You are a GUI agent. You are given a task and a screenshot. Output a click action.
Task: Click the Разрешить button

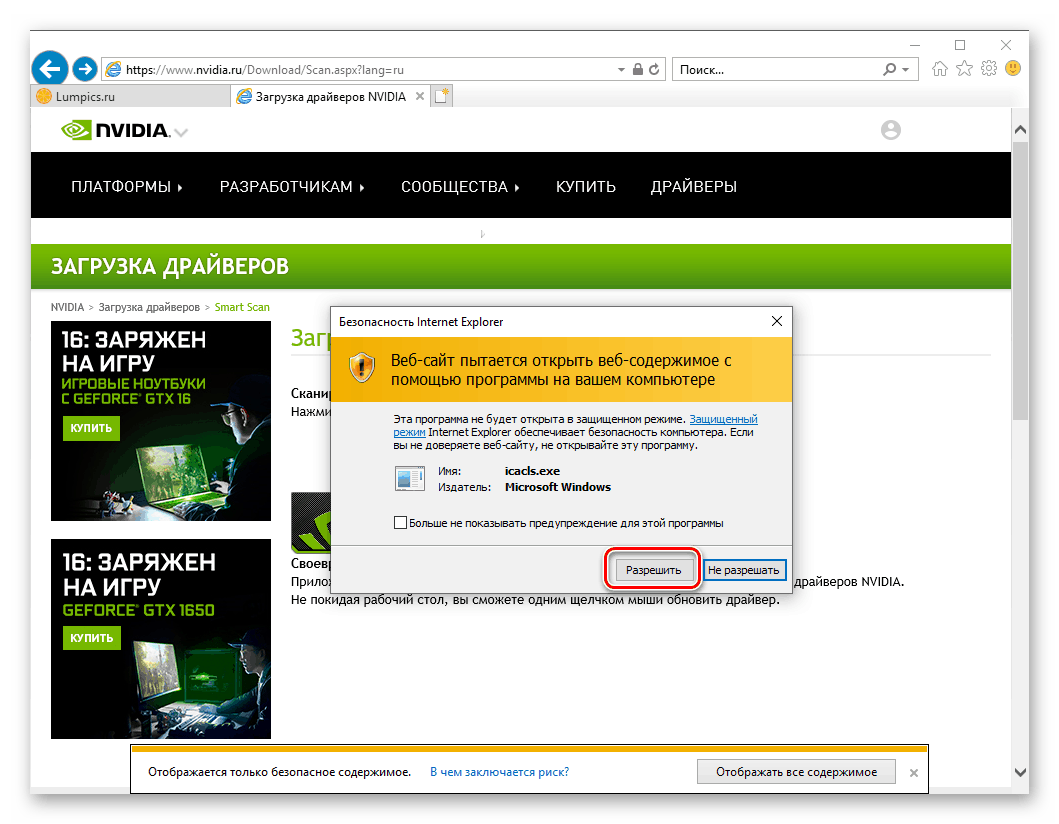click(653, 570)
